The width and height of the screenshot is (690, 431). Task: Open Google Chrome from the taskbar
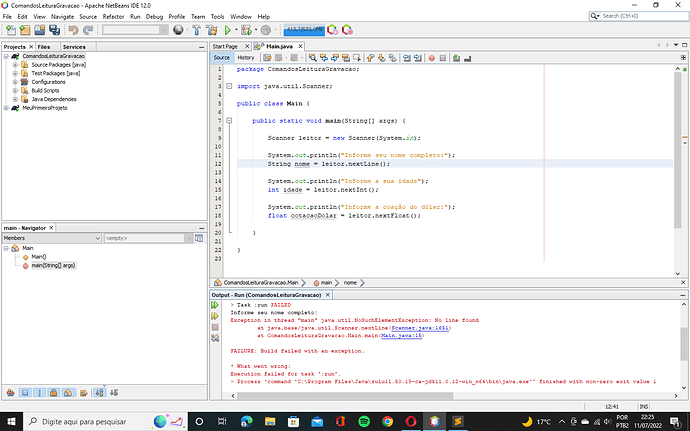388,422
